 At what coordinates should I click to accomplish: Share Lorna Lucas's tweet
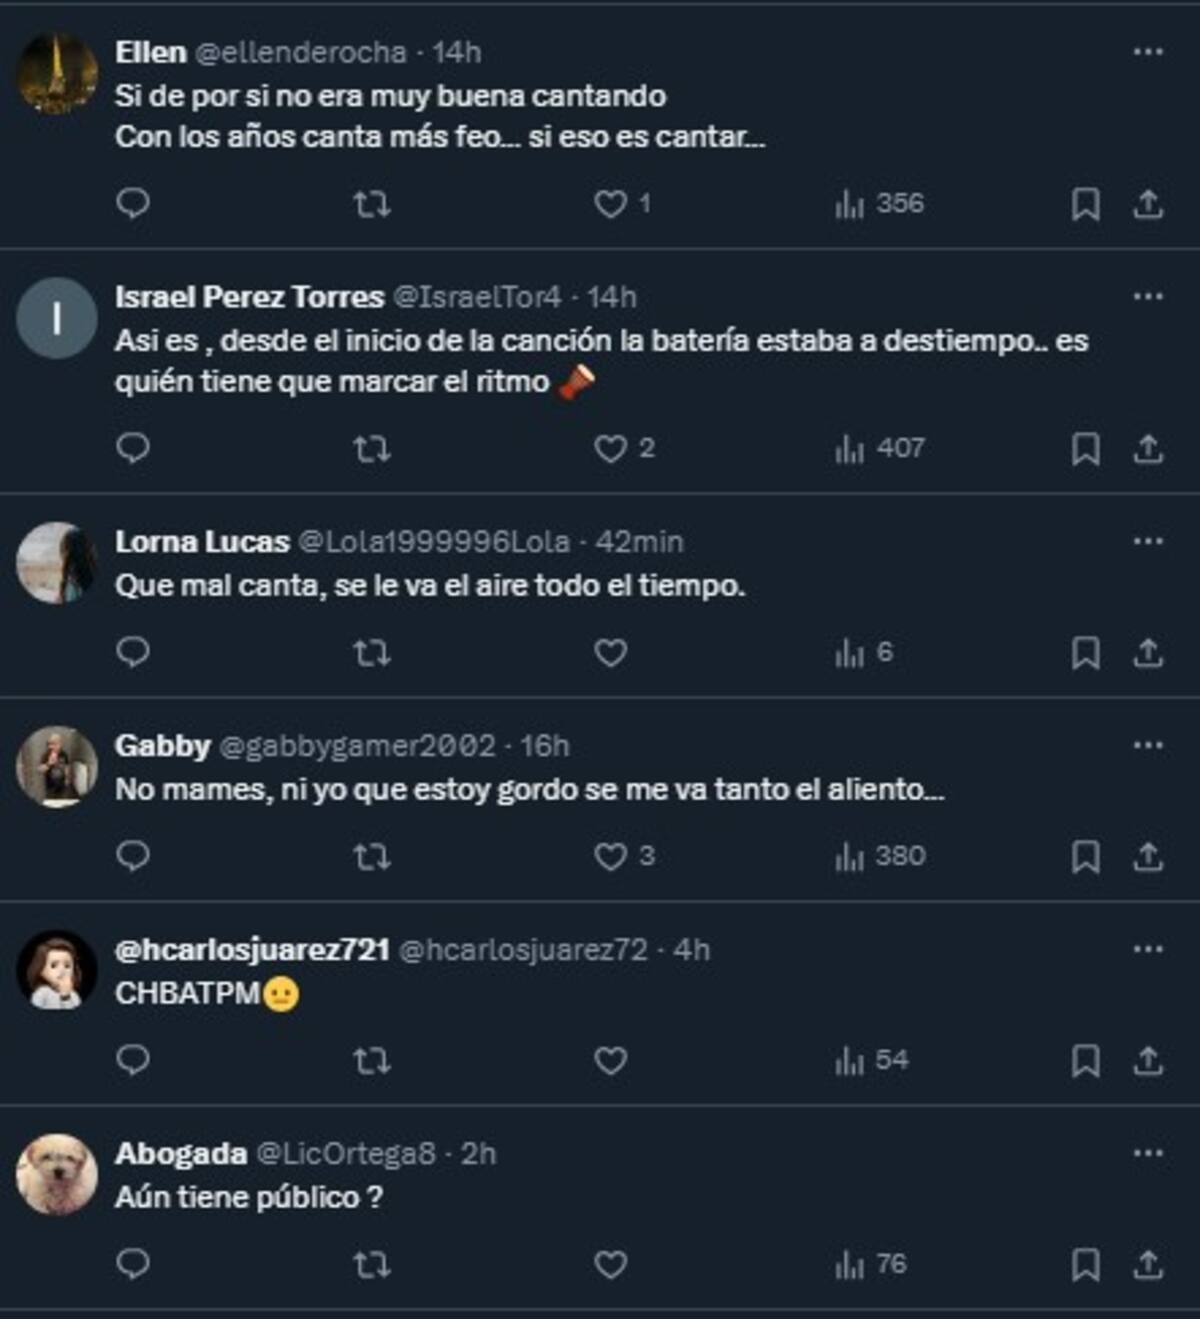(x=1148, y=653)
